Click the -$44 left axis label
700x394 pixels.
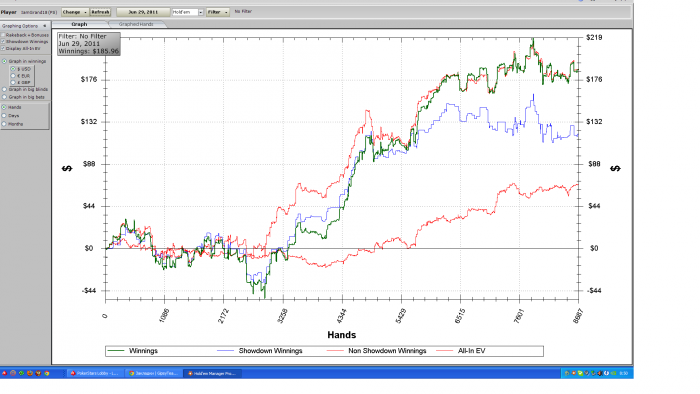[89, 290]
